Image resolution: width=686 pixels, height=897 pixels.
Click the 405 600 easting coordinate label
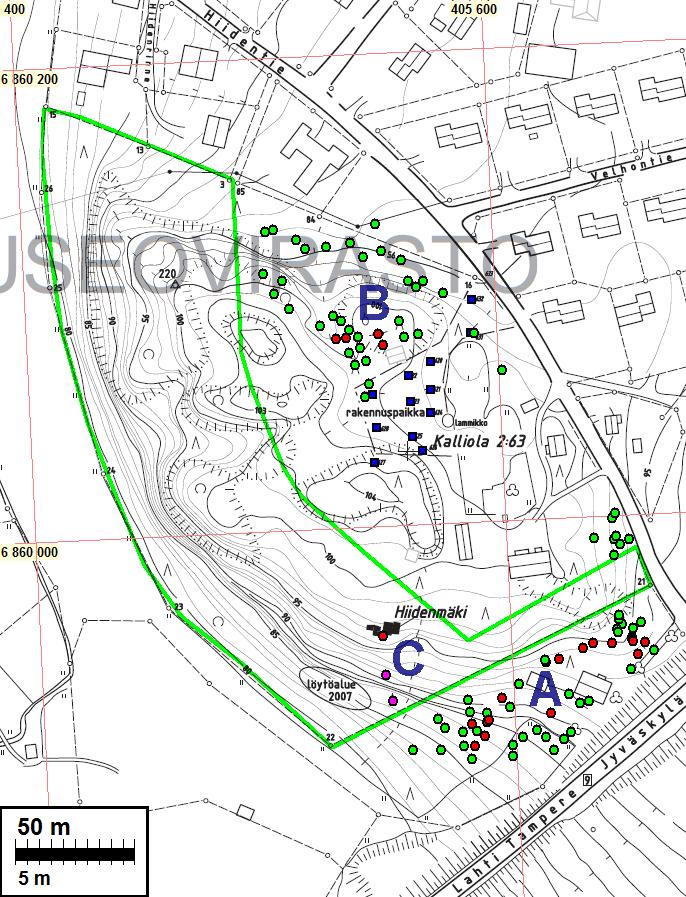[474, 9]
